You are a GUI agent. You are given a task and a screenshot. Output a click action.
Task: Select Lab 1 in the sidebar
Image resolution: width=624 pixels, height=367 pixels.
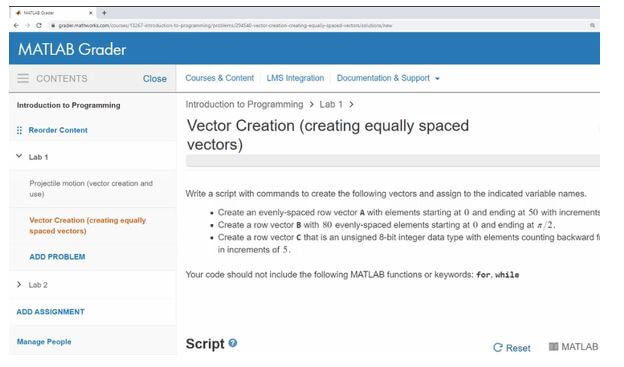click(38, 157)
